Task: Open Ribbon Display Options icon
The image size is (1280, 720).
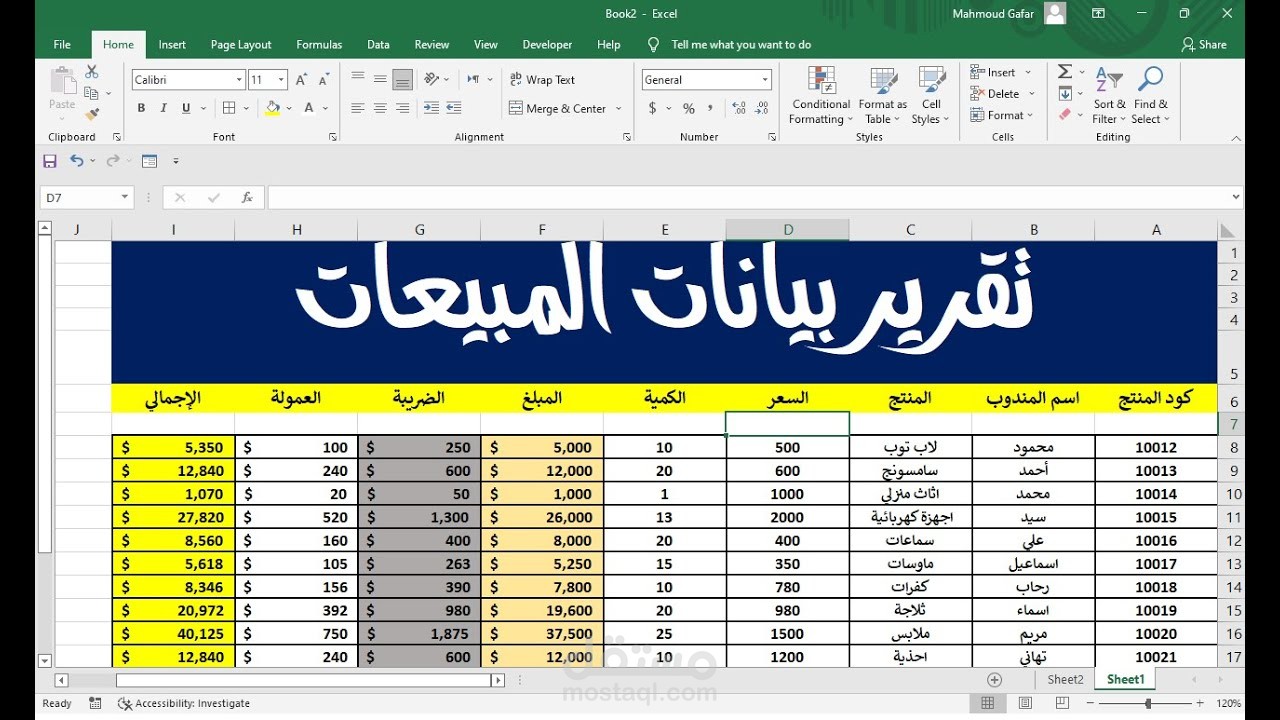Action: click(x=1098, y=14)
